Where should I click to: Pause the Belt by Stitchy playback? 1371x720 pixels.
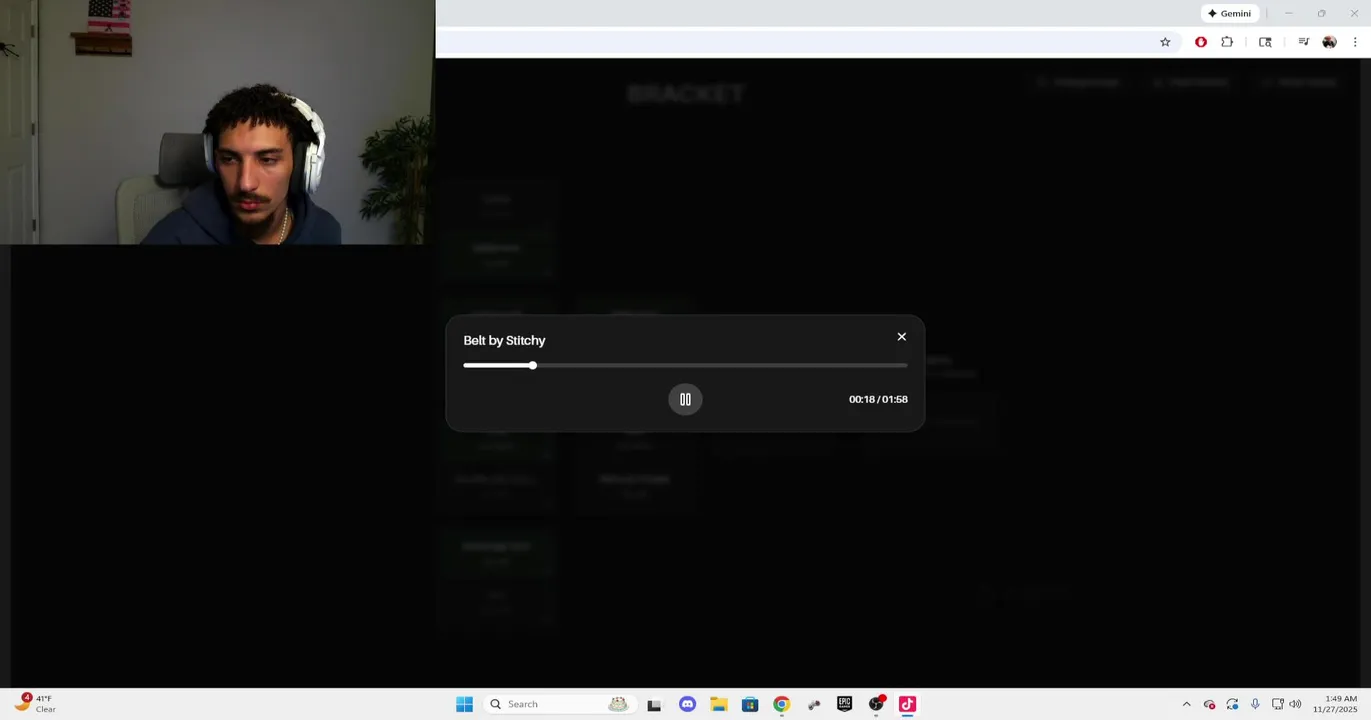[685, 399]
